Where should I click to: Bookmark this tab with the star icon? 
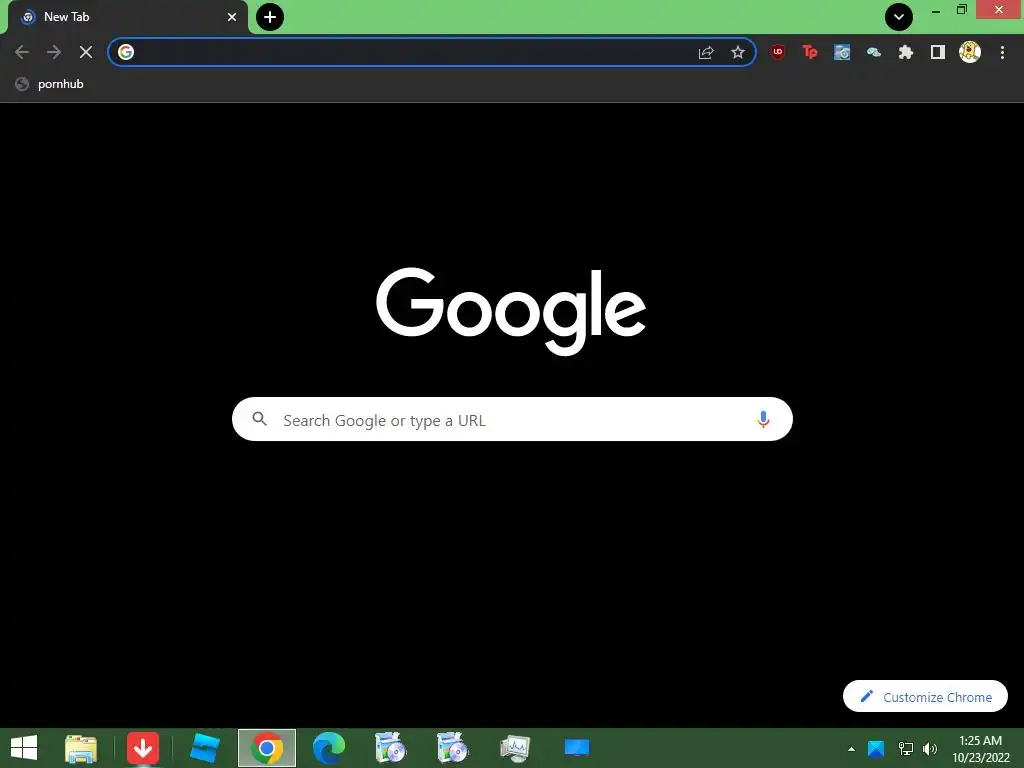pyautogui.click(x=738, y=52)
